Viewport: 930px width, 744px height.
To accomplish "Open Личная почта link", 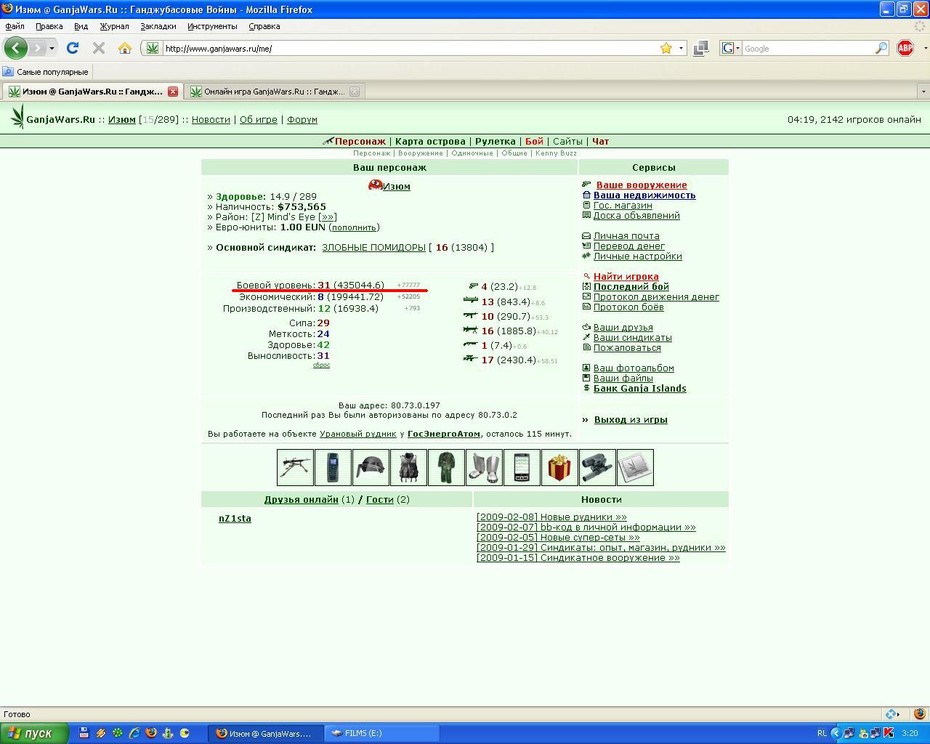I will (626, 236).
